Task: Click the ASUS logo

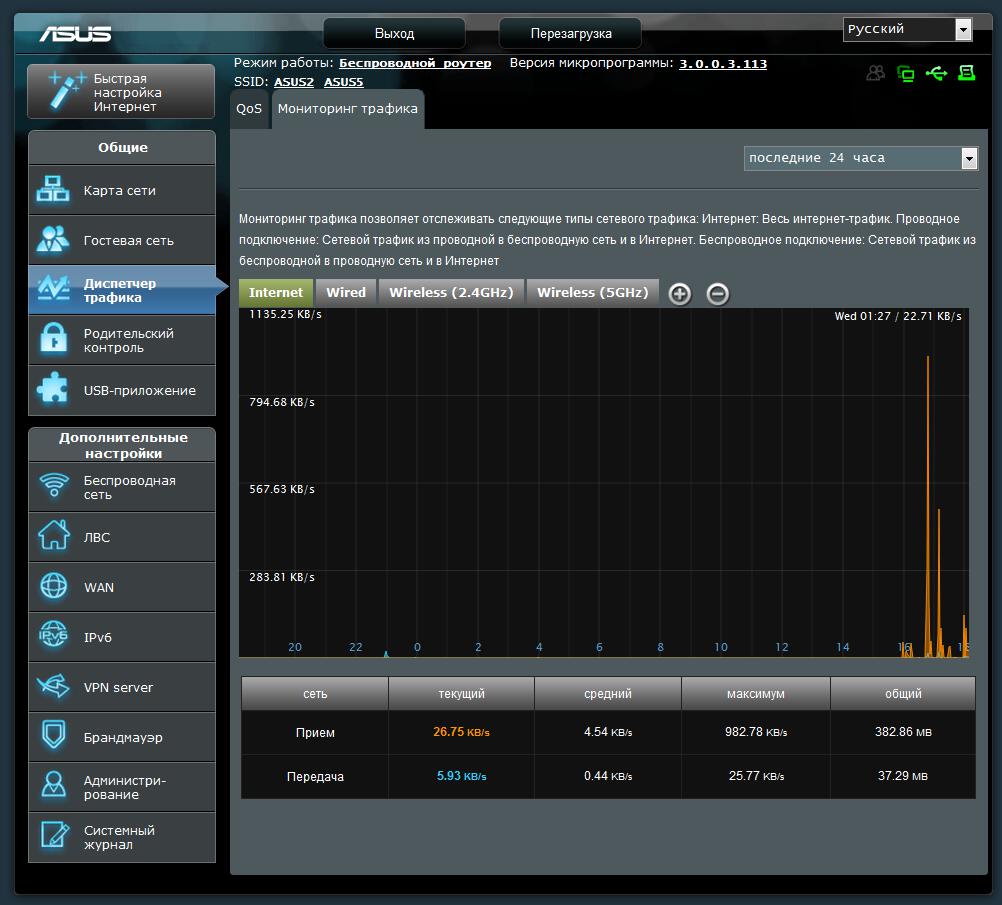Action: coord(75,33)
